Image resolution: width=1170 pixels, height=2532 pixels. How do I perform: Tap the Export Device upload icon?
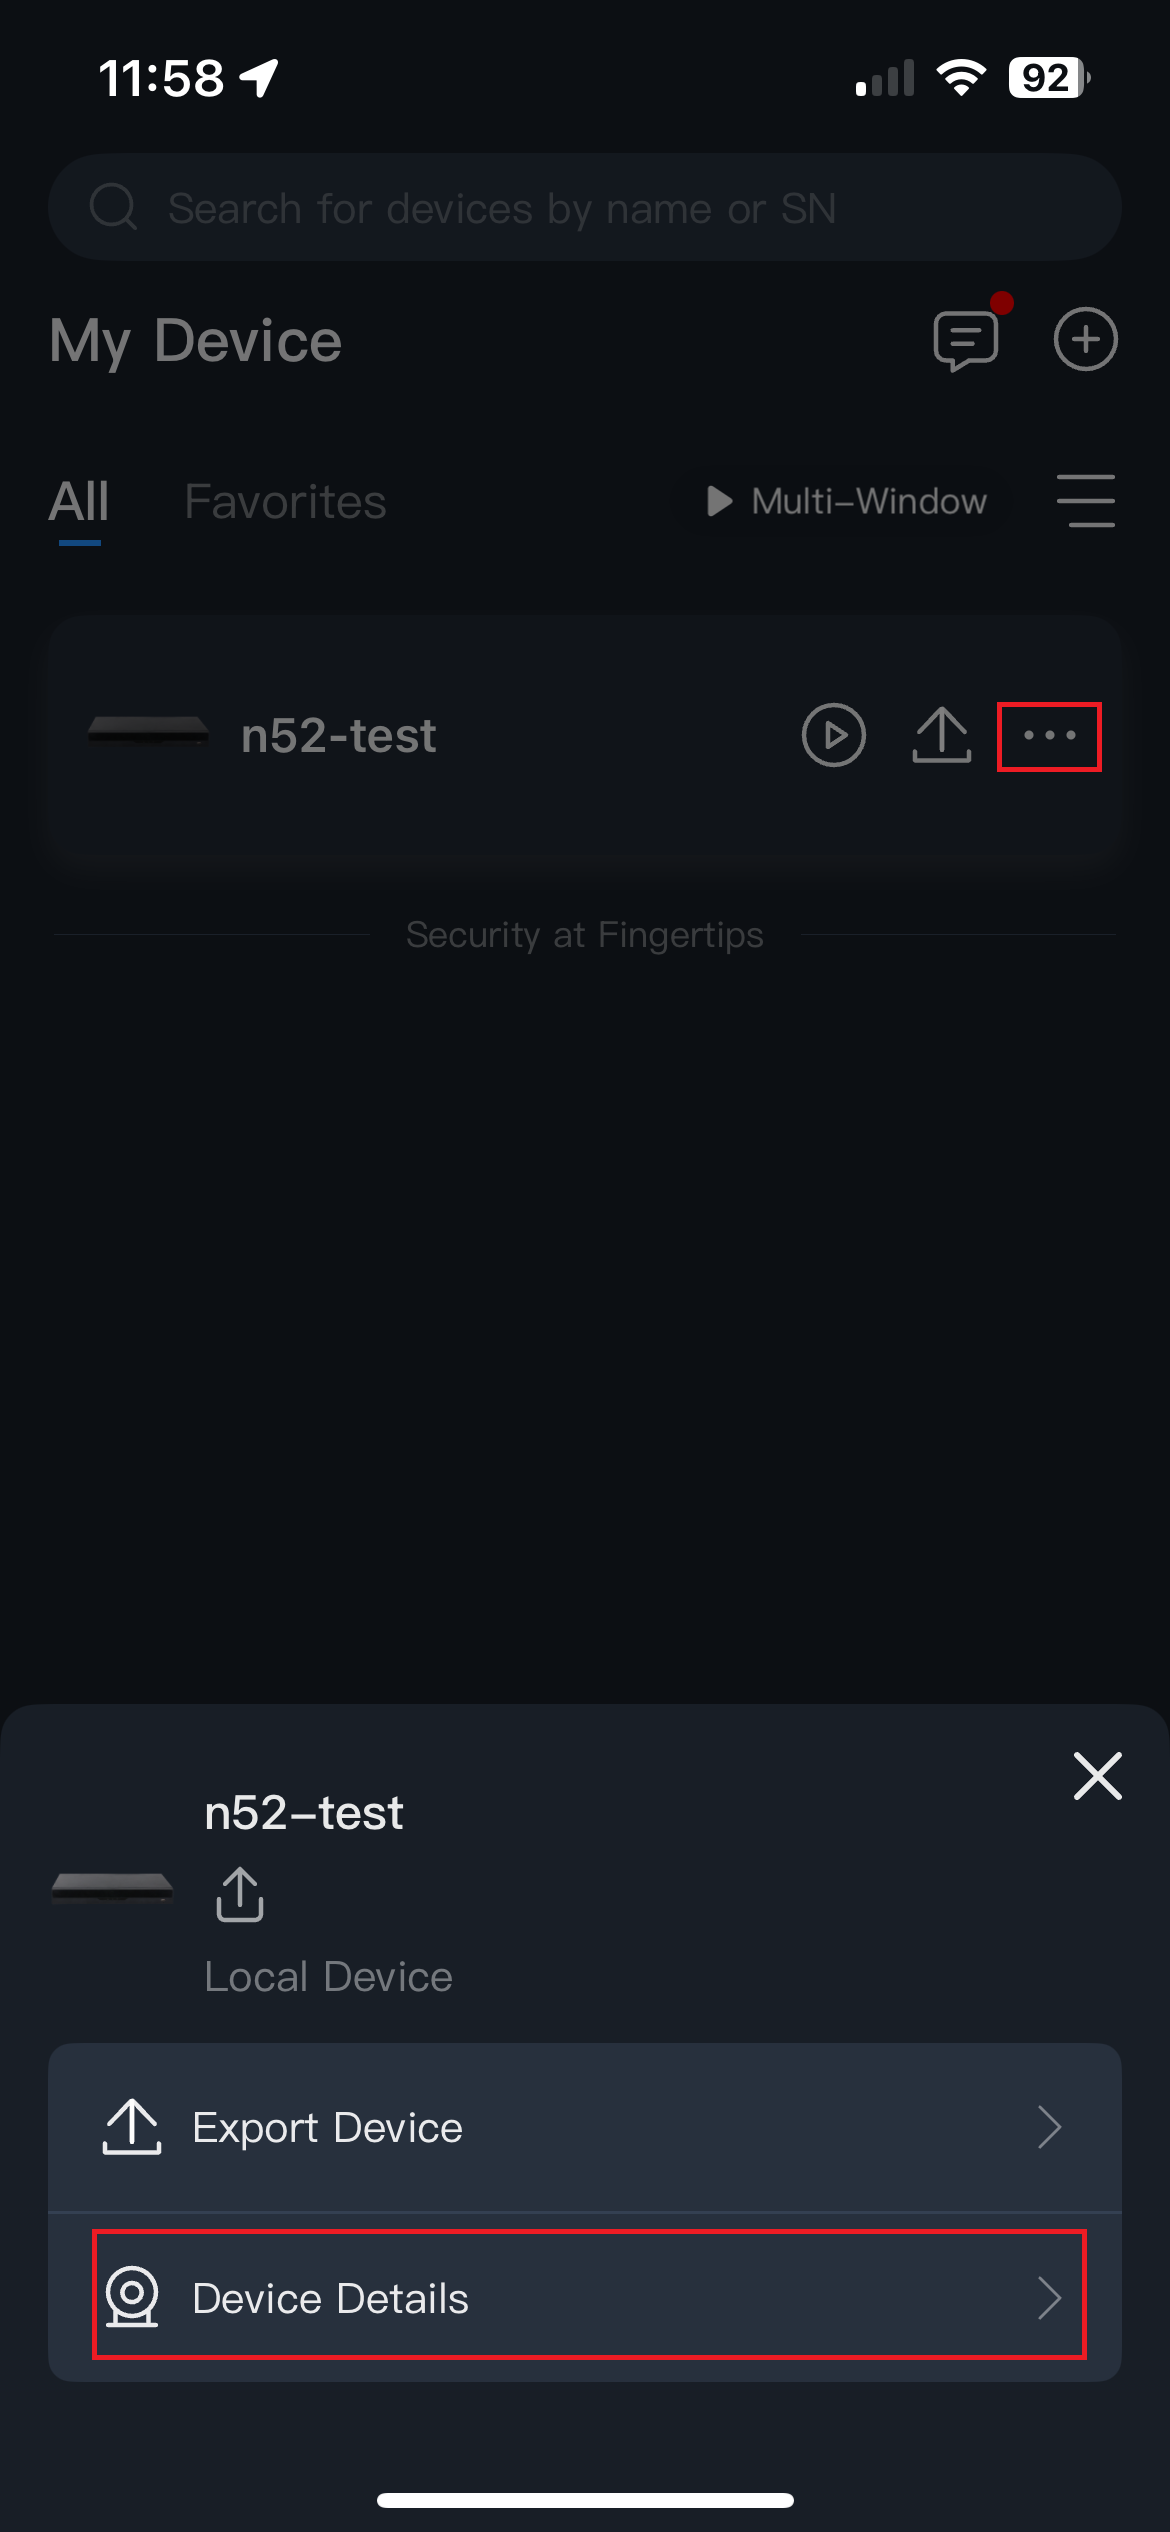pos(132,2127)
